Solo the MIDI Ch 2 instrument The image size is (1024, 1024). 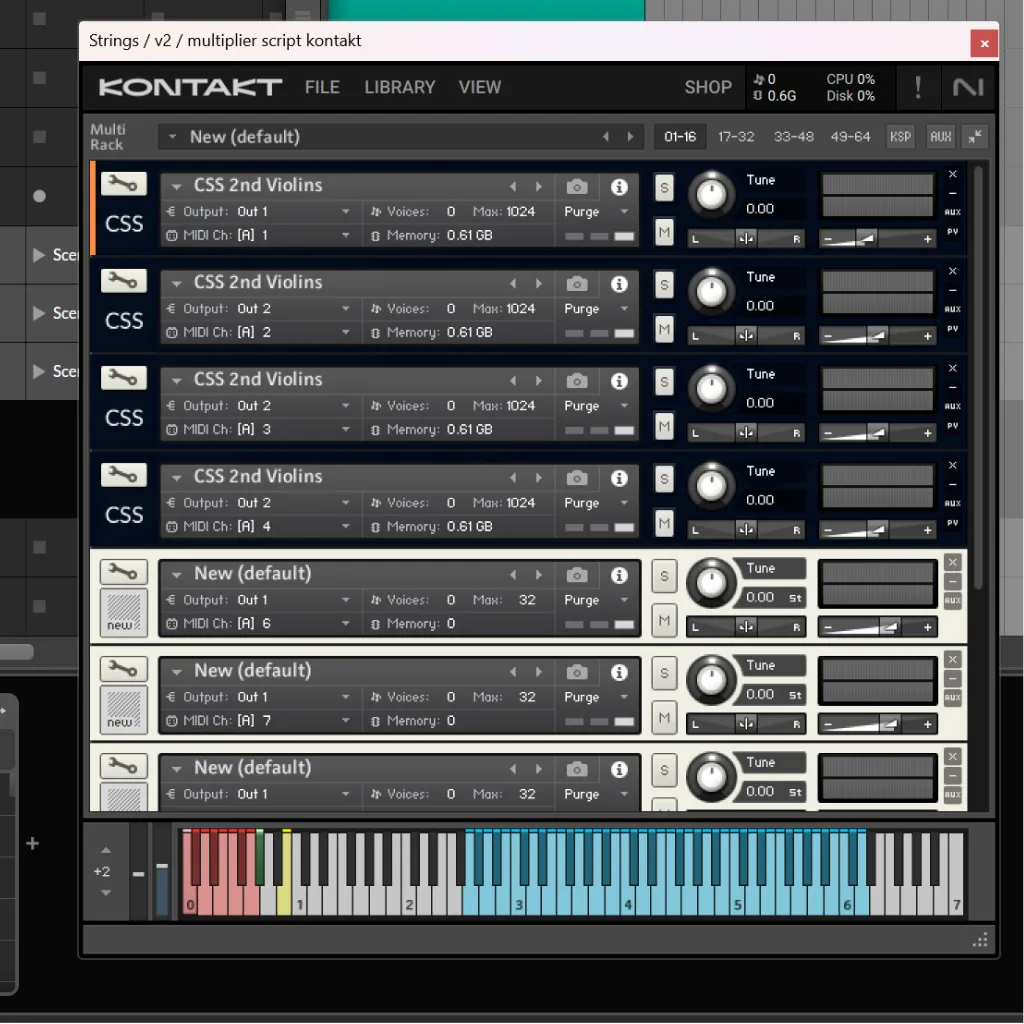(x=664, y=285)
